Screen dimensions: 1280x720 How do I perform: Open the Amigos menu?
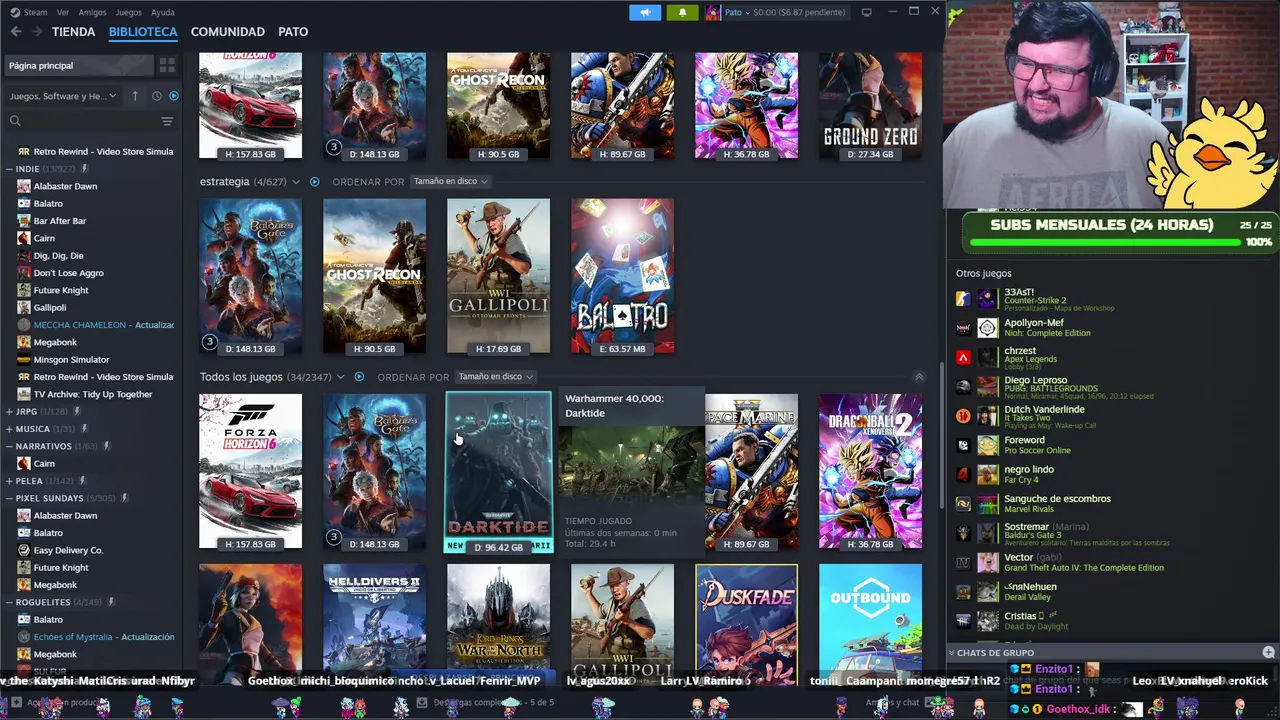click(92, 12)
